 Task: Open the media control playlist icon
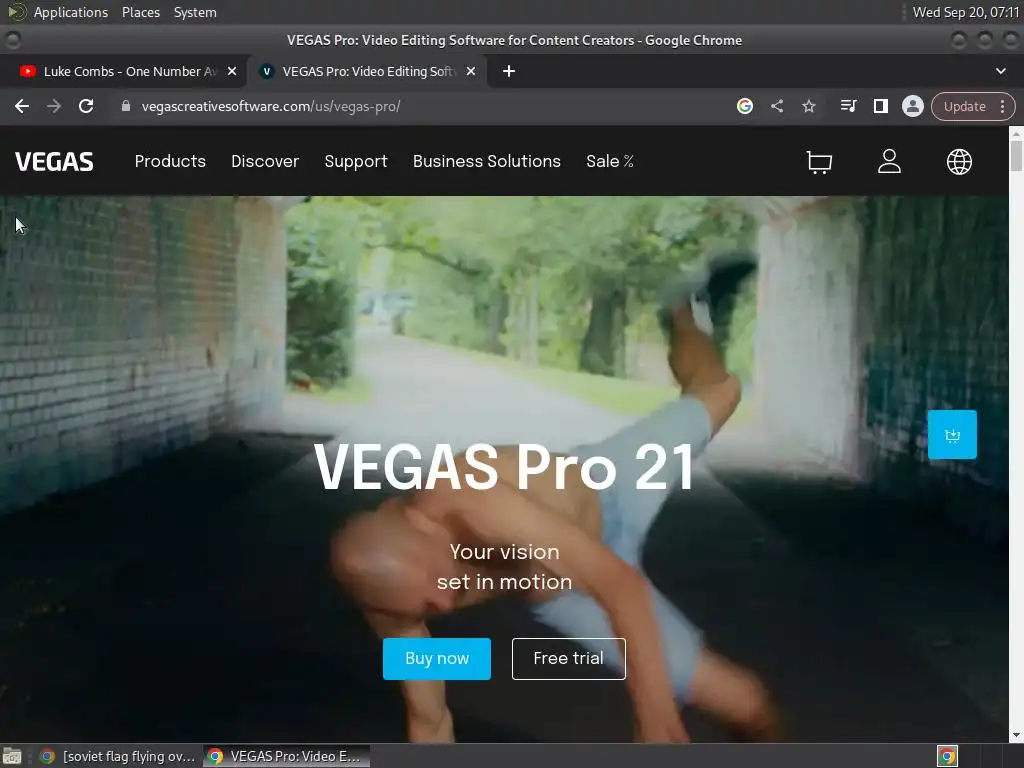[848, 106]
